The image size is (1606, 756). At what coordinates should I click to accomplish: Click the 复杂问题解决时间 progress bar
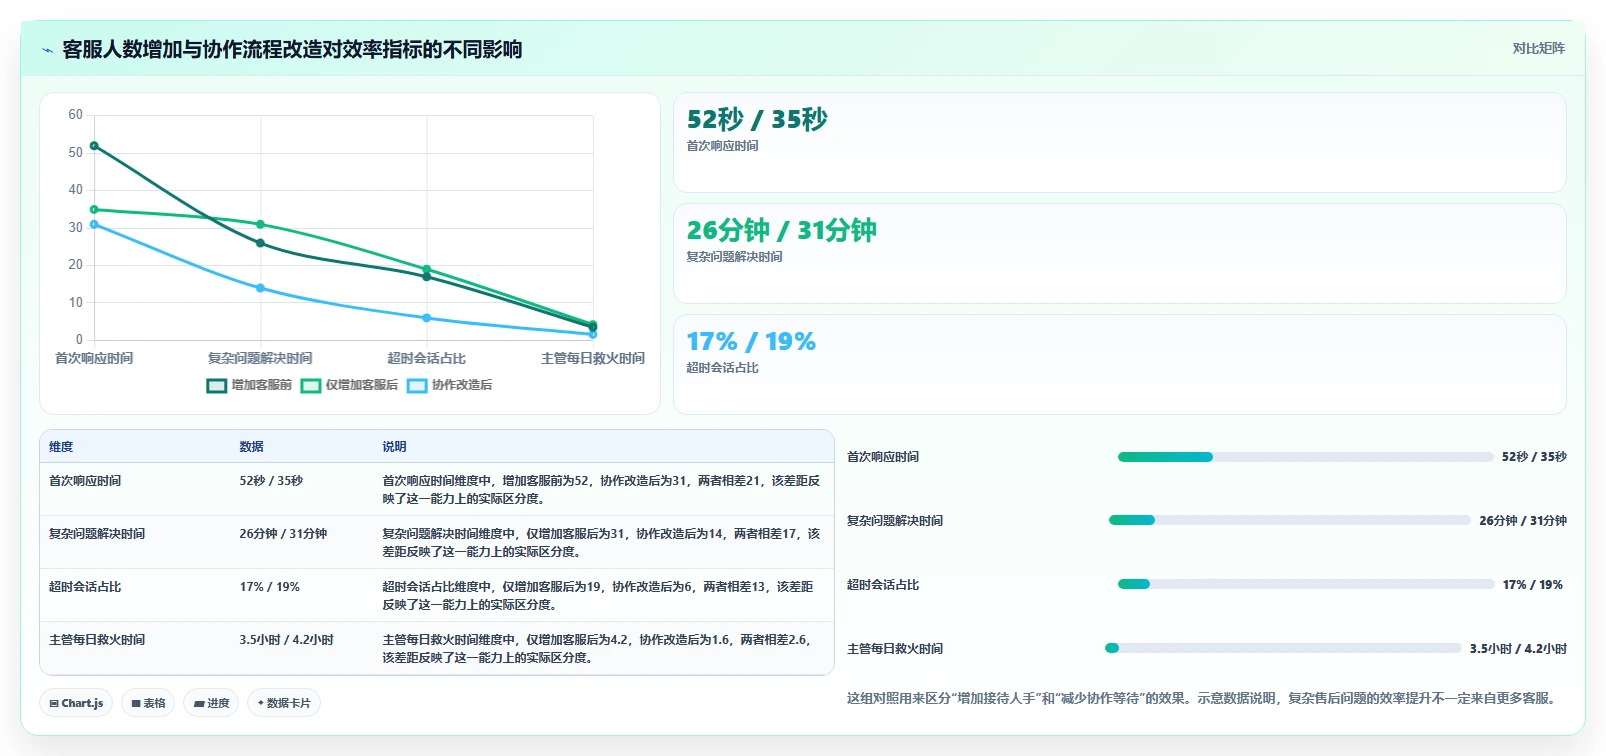click(x=1290, y=520)
